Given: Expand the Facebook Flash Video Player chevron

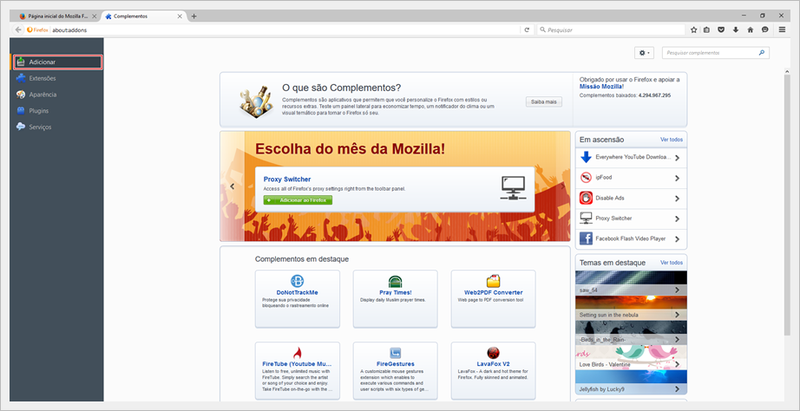Looking at the screenshot, I should tap(677, 239).
